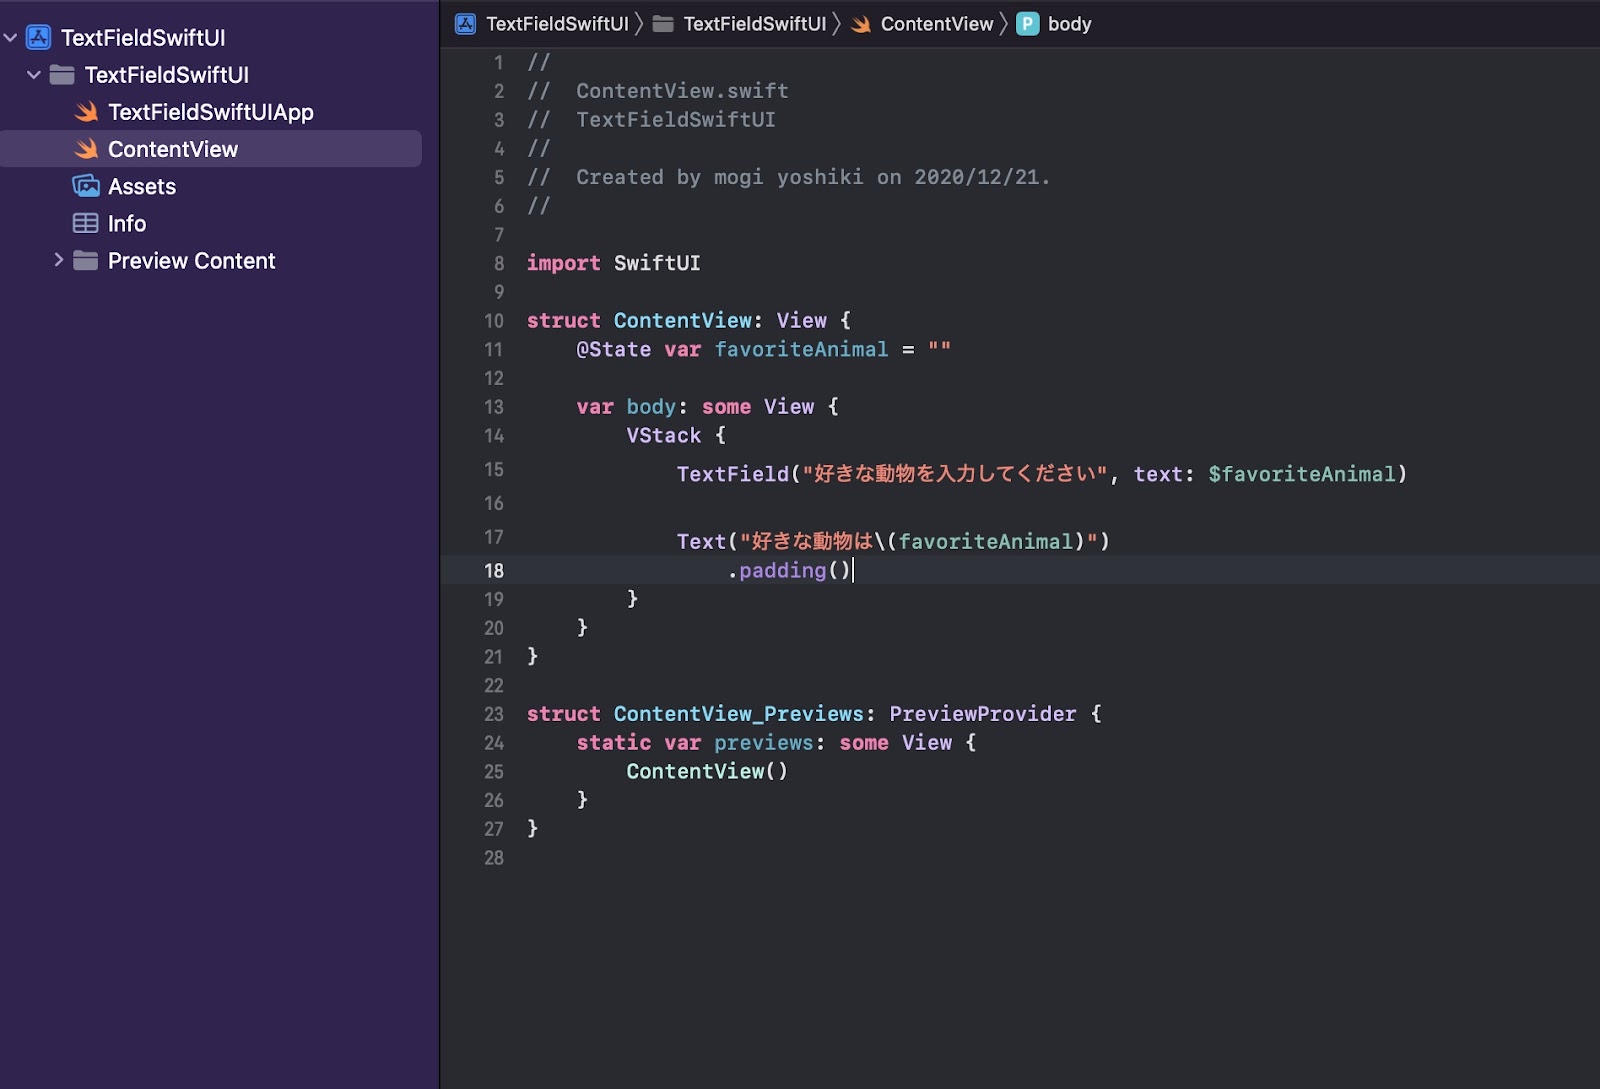
Task: Click the project icon in the breadcrumb bar
Action: (x=465, y=24)
